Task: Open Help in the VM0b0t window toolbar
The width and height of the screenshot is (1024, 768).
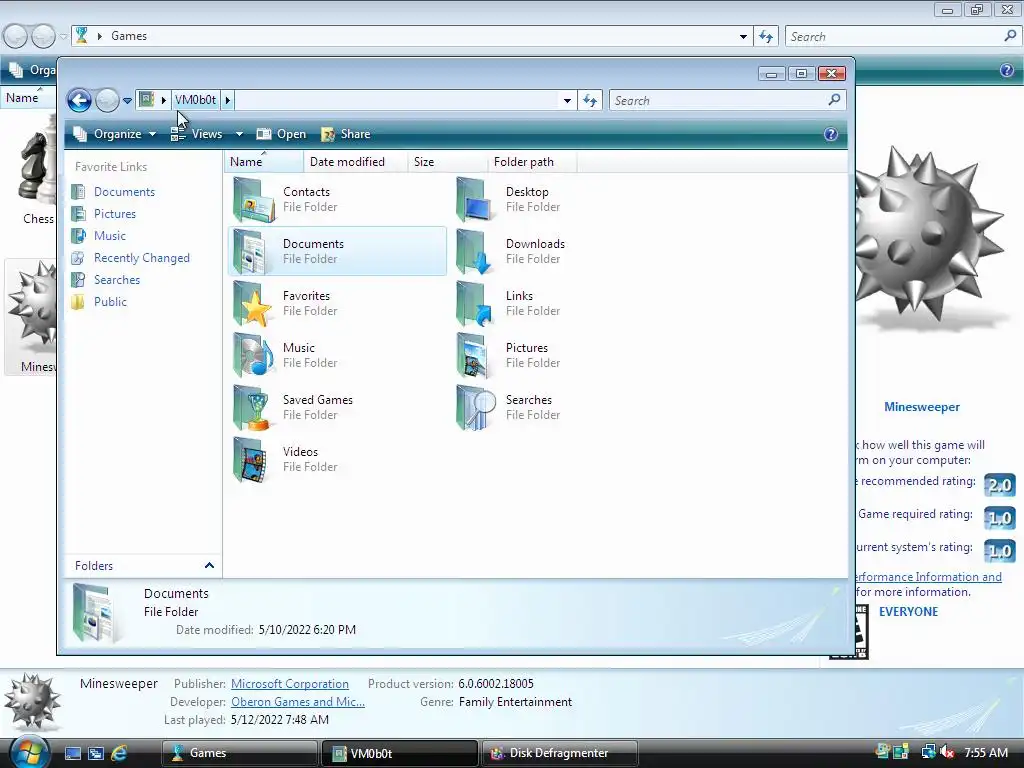Action: coord(831,135)
